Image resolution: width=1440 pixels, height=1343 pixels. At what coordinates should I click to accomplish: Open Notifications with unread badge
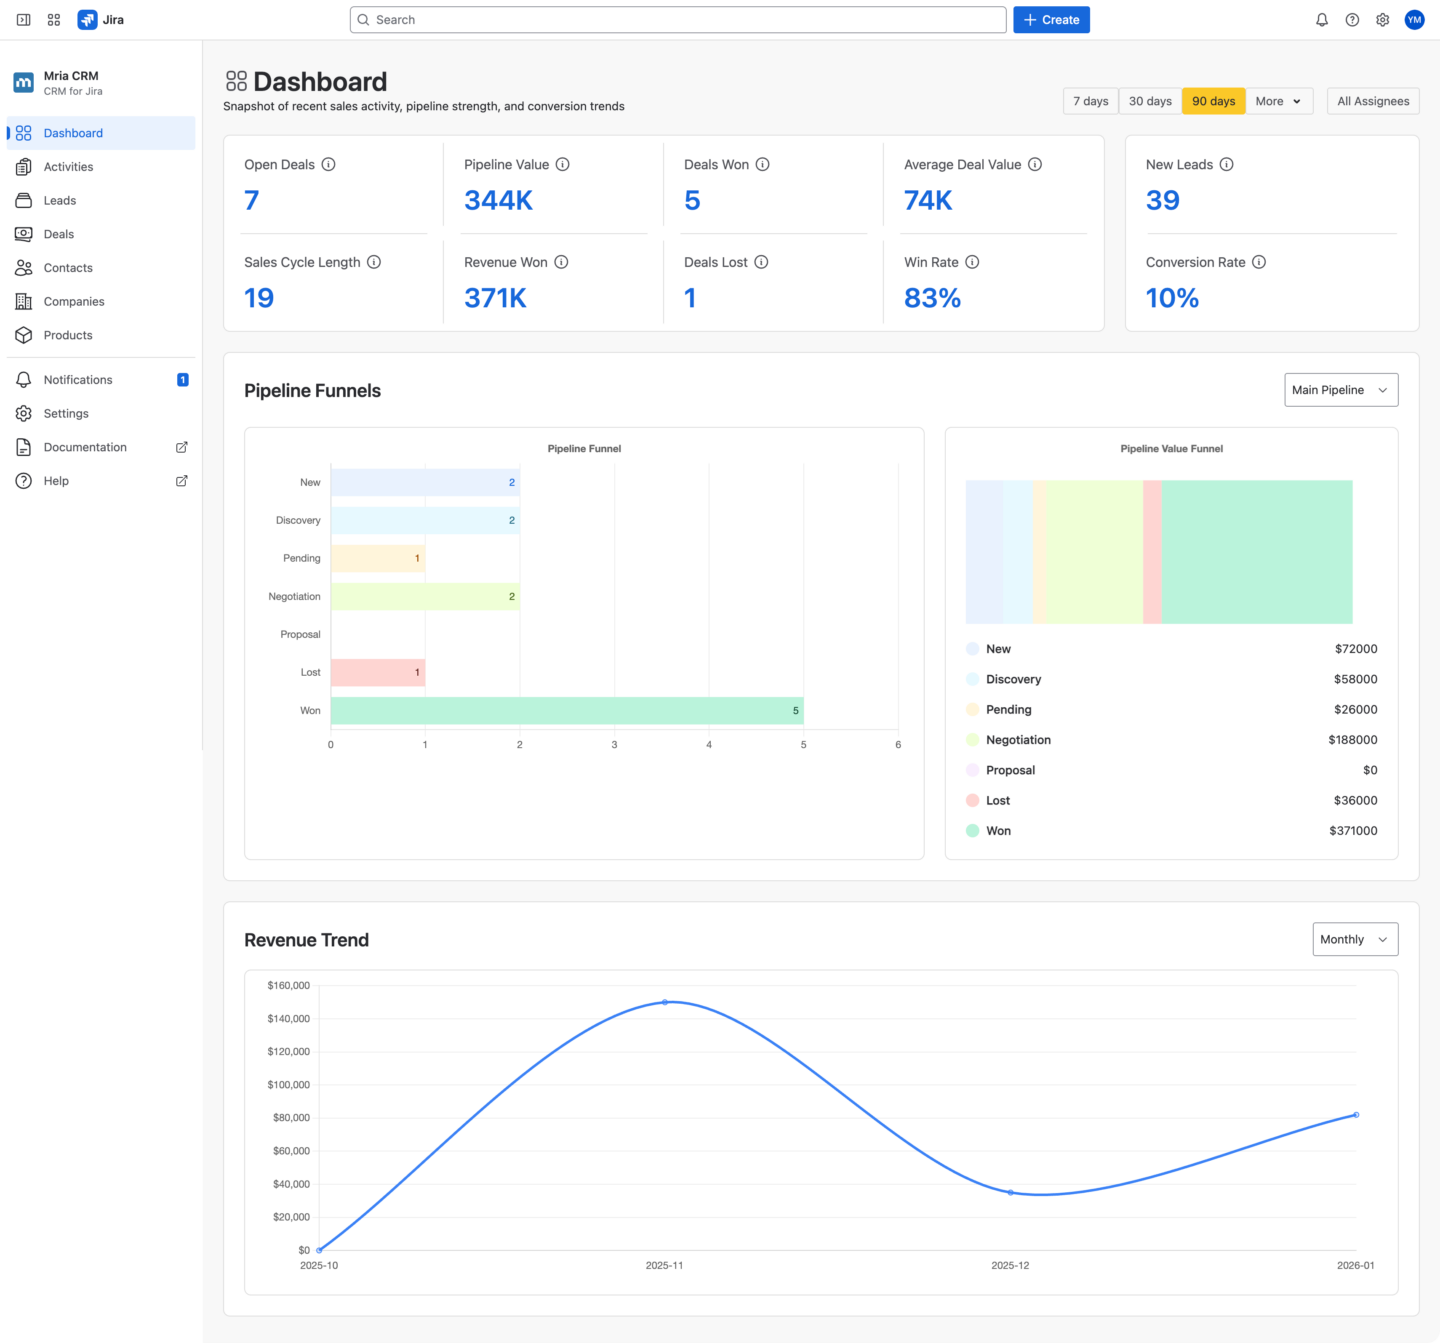point(77,379)
